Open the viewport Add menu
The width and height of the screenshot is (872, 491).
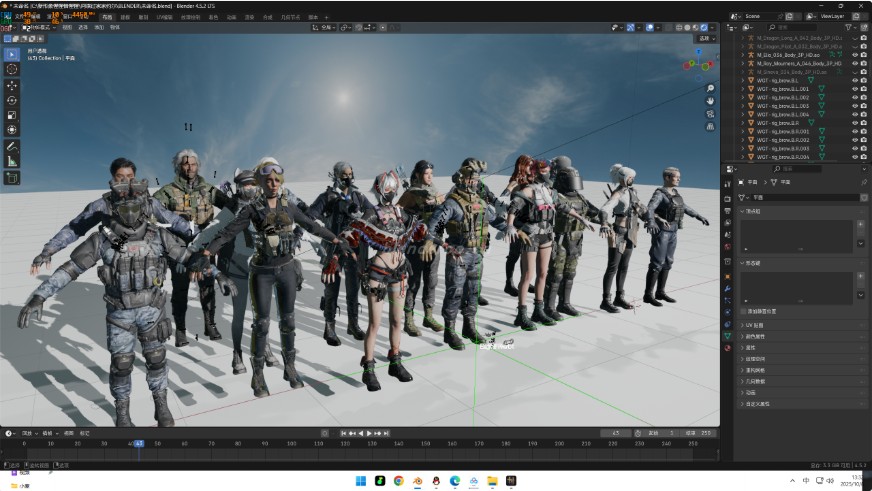99,27
